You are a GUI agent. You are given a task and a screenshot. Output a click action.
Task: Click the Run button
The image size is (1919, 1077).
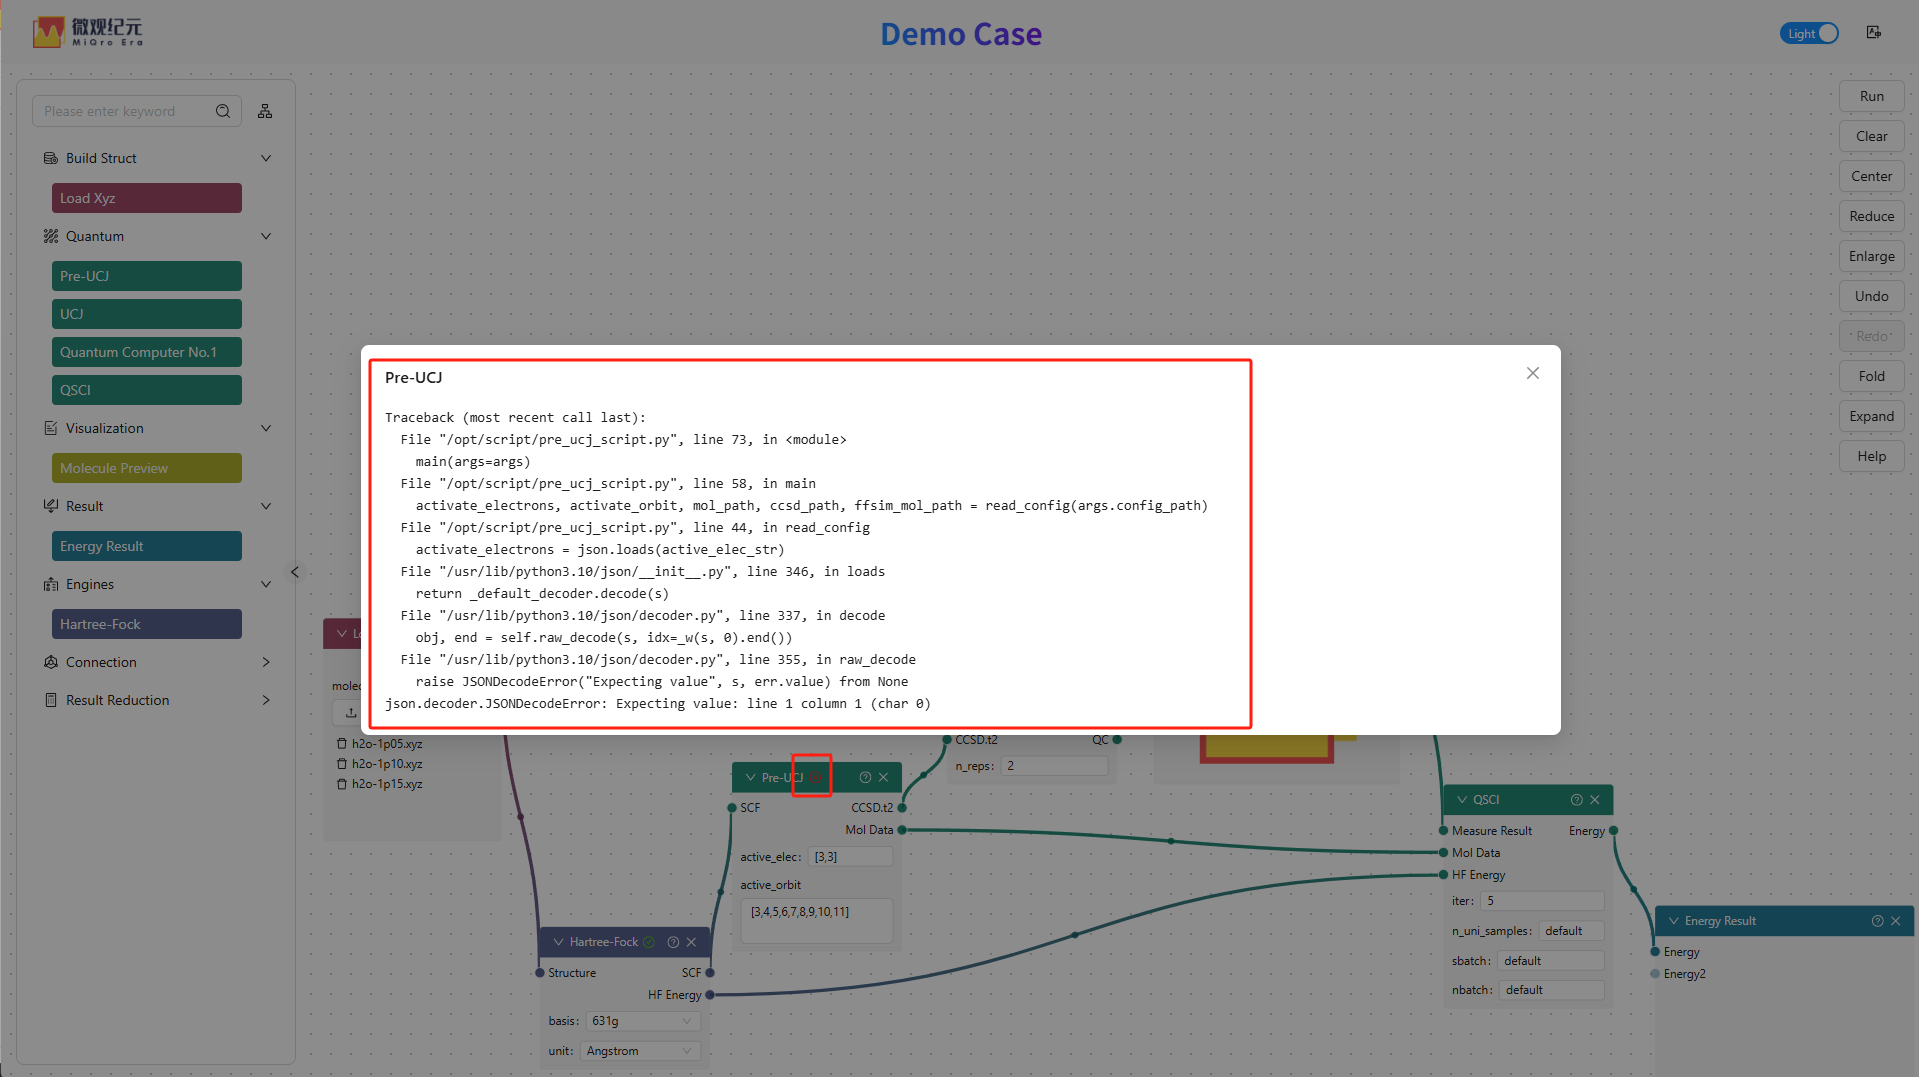pyautogui.click(x=1871, y=96)
